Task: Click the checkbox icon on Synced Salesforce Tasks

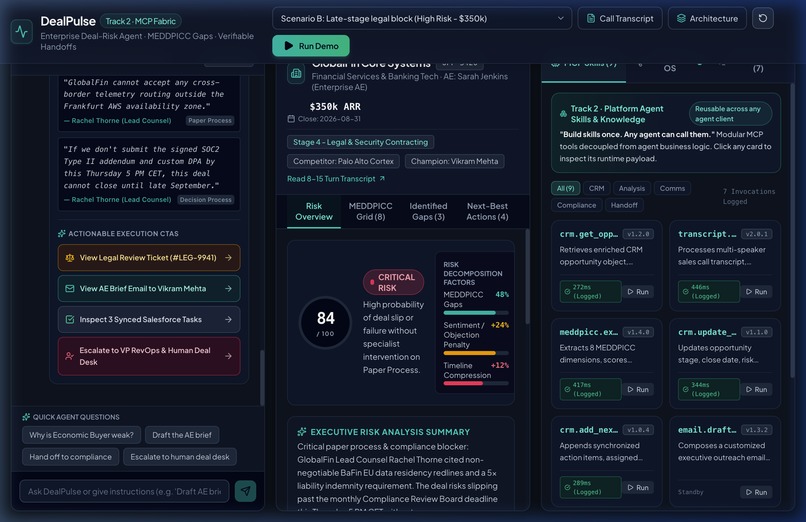Action: pyautogui.click(x=70, y=320)
